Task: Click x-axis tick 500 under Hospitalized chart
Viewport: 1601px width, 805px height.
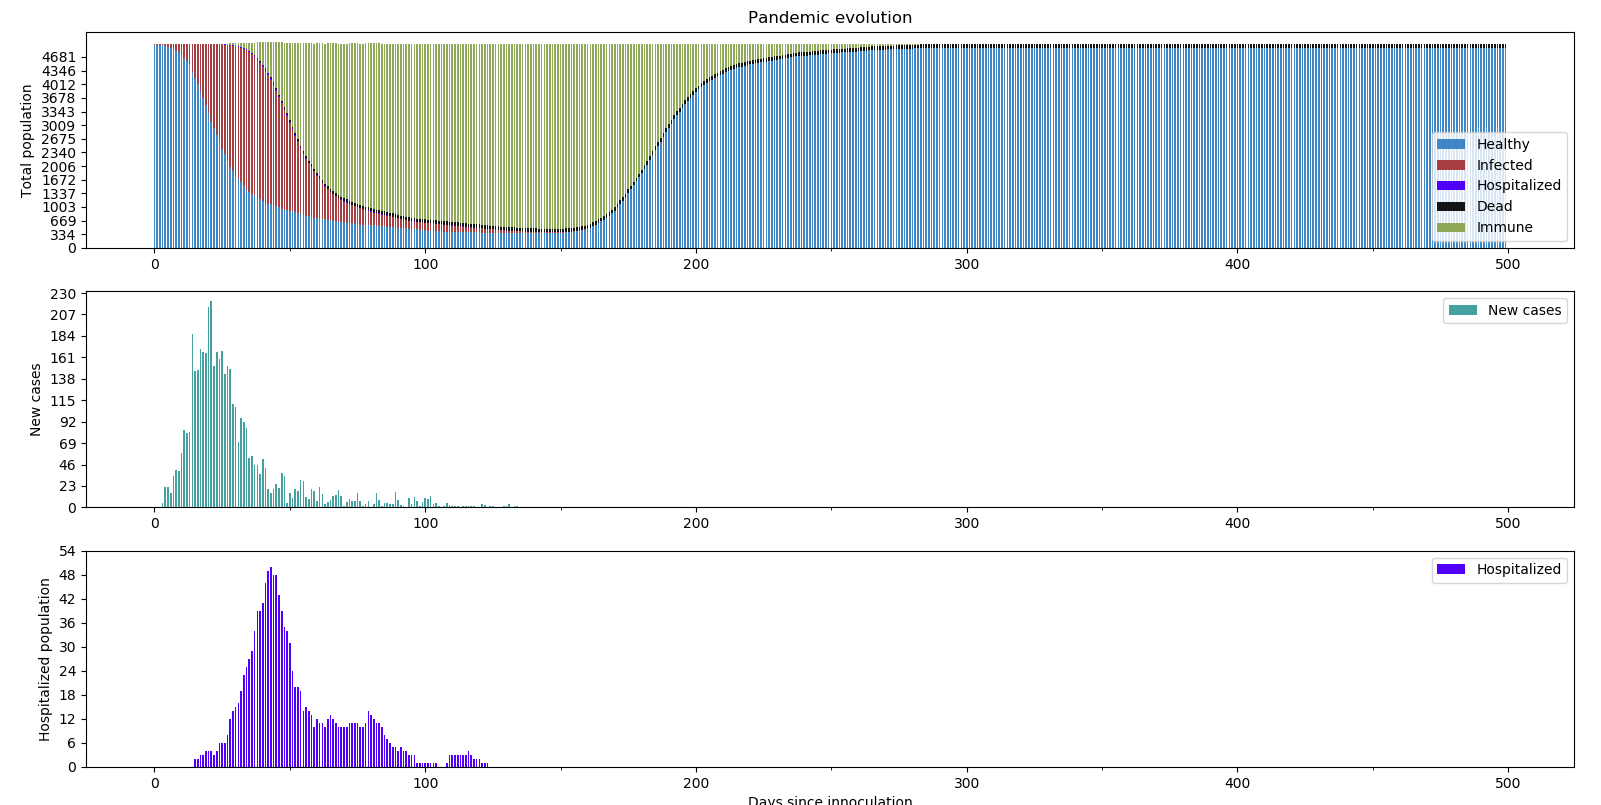Action: tap(1507, 783)
